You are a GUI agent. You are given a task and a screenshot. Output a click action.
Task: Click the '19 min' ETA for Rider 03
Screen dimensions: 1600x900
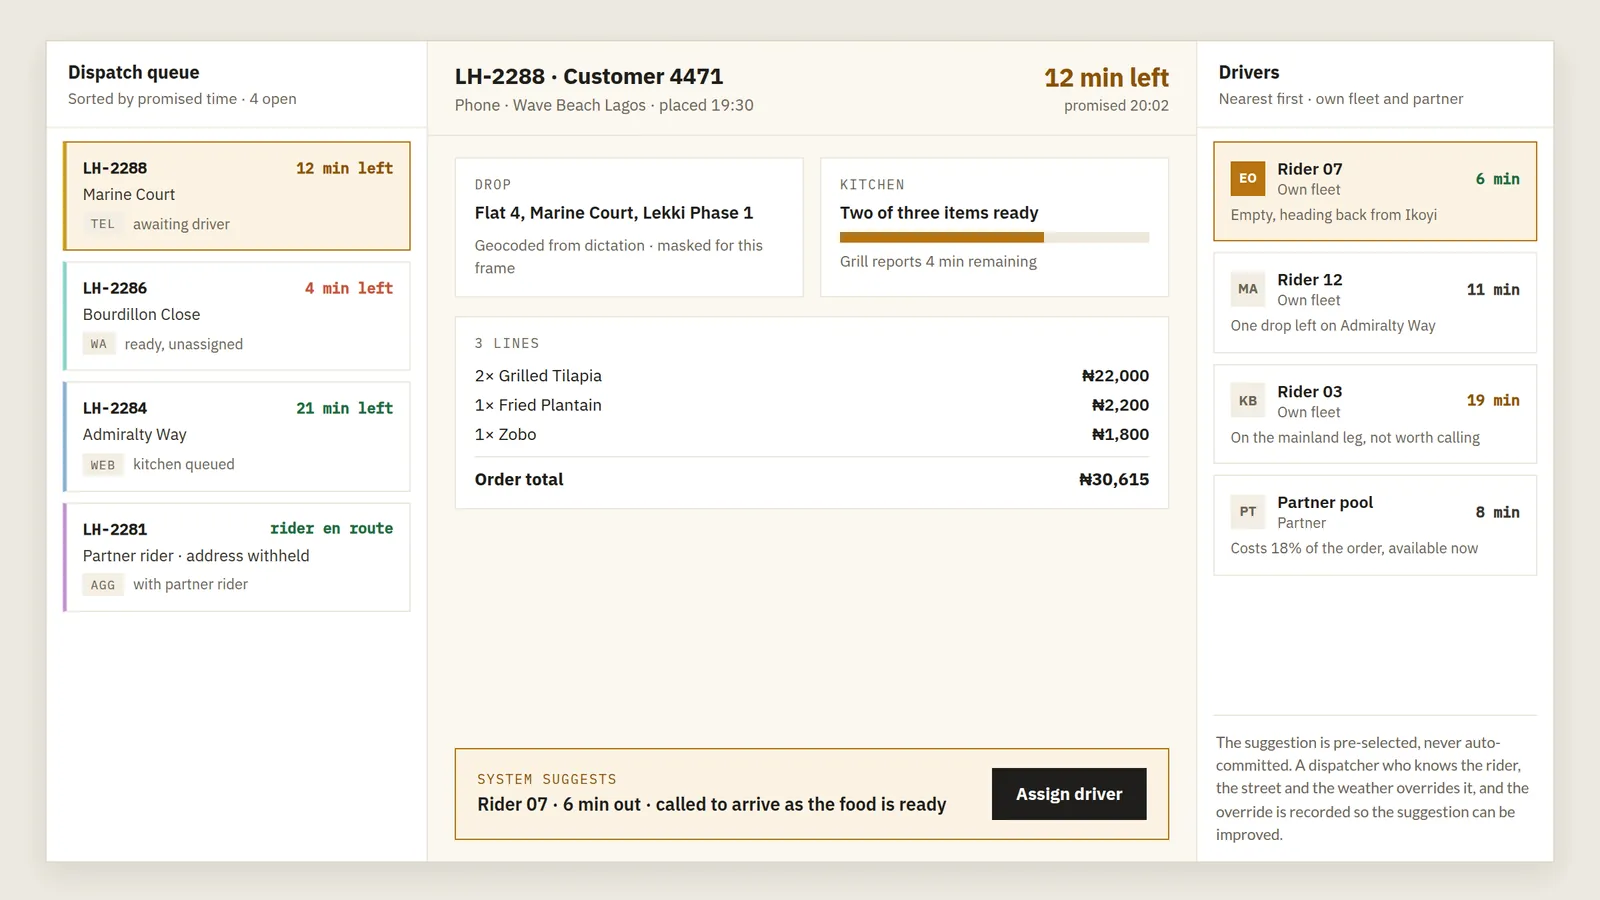[1493, 400]
